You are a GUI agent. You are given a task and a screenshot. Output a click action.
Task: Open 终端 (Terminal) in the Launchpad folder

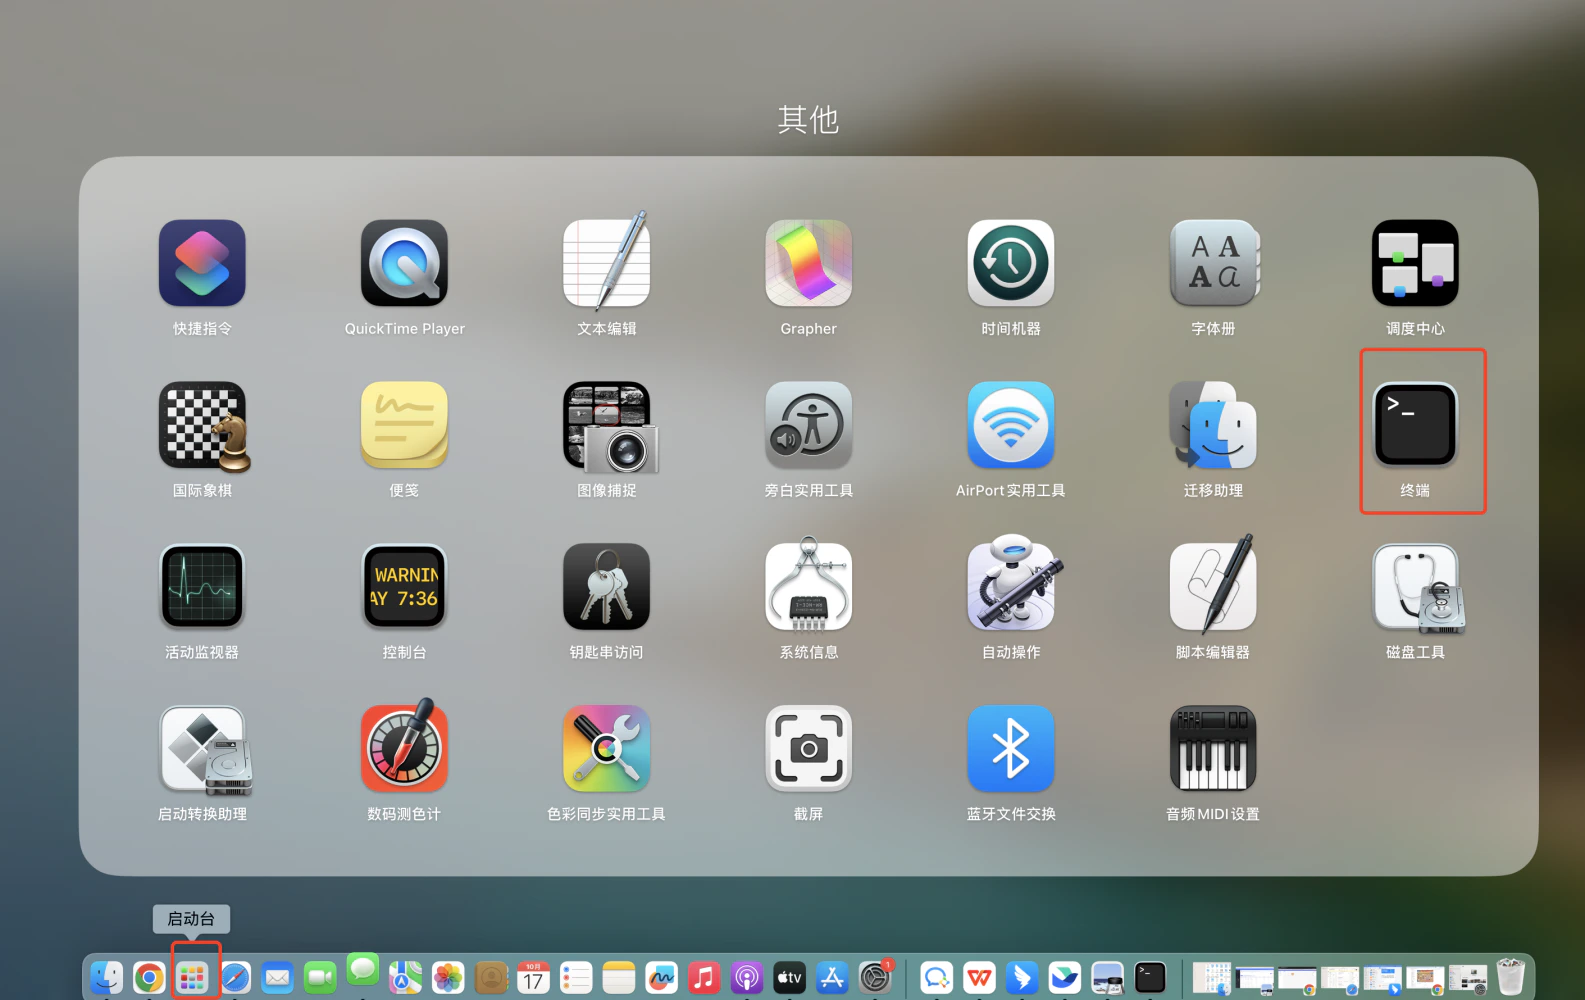tap(1415, 425)
